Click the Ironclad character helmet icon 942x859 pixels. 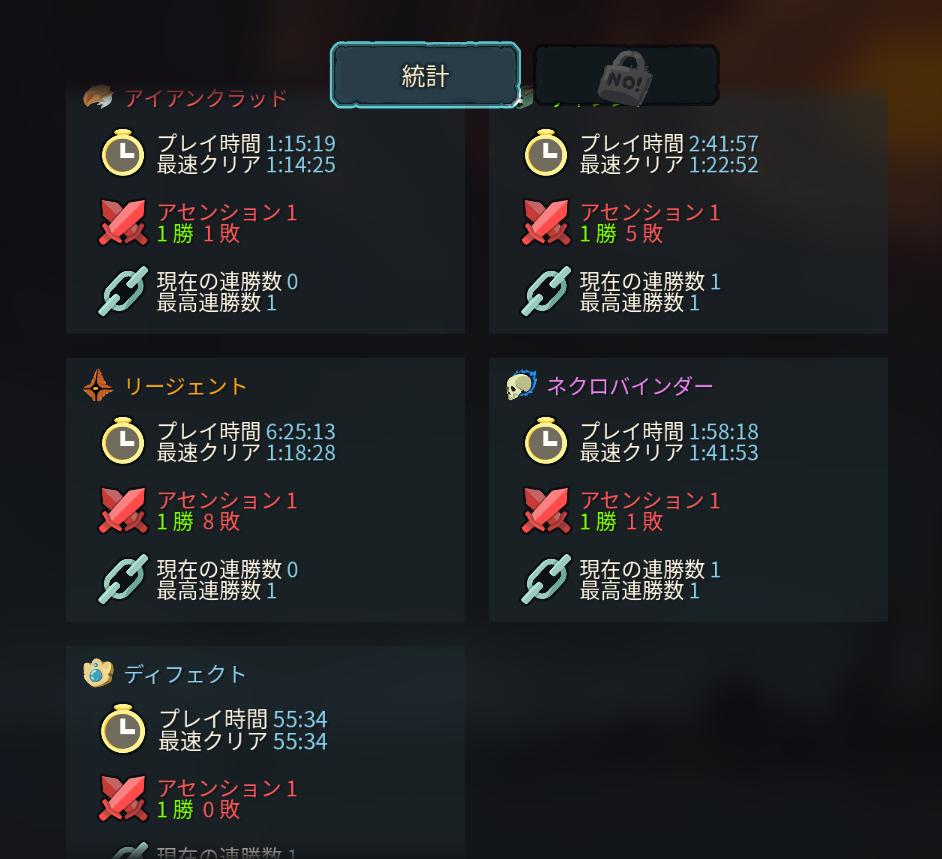[98, 97]
